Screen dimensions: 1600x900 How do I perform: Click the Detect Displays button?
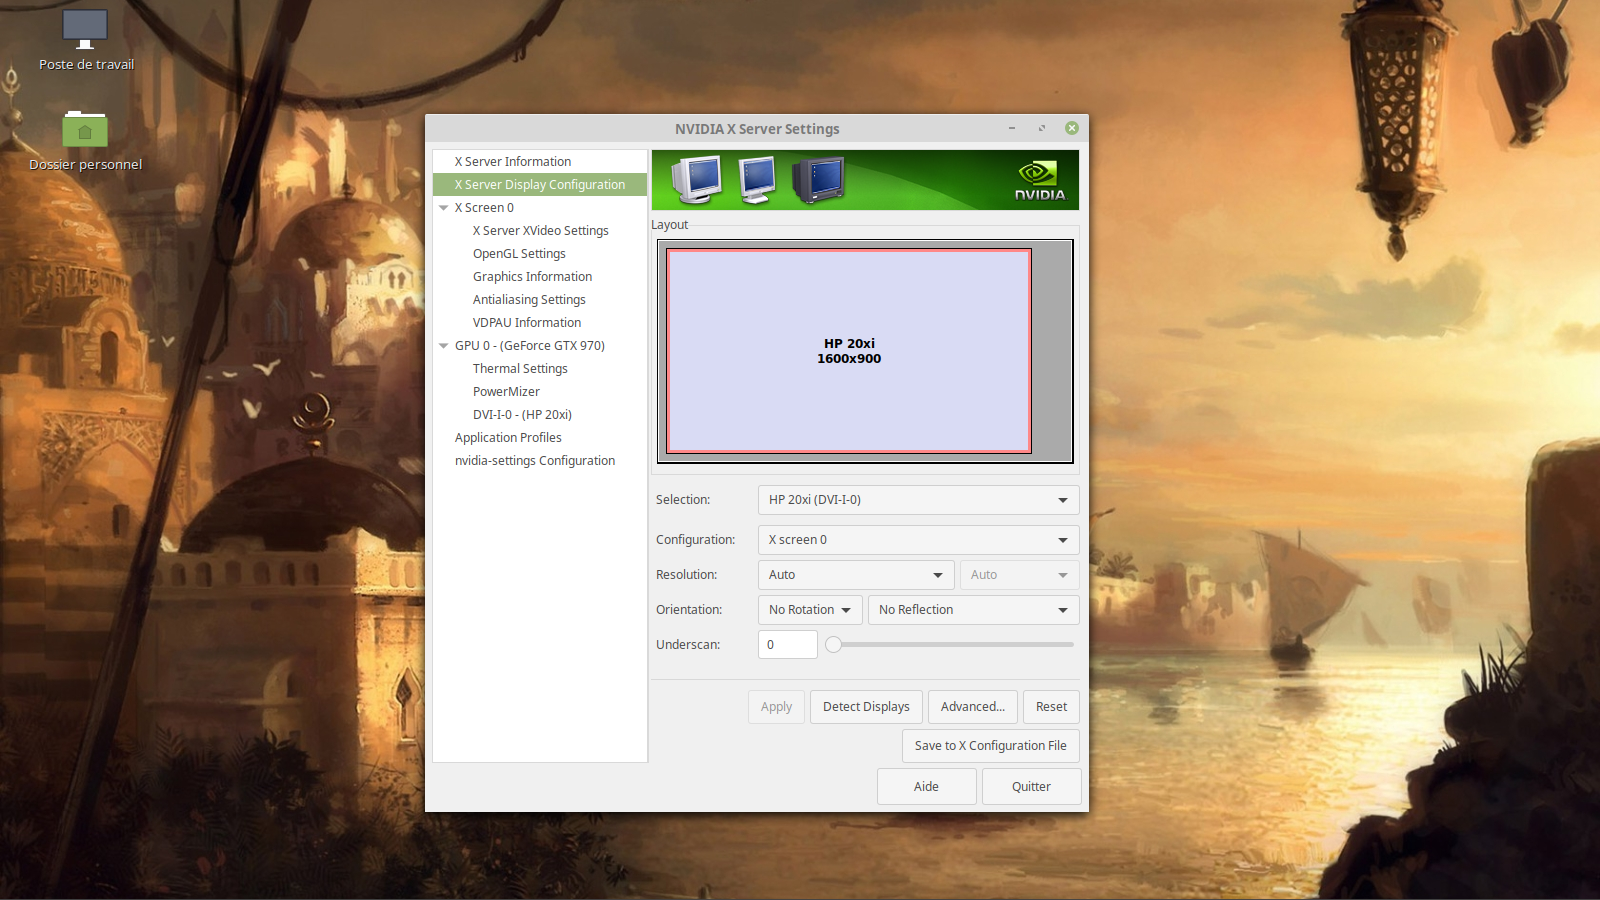[x=866, y=707]
